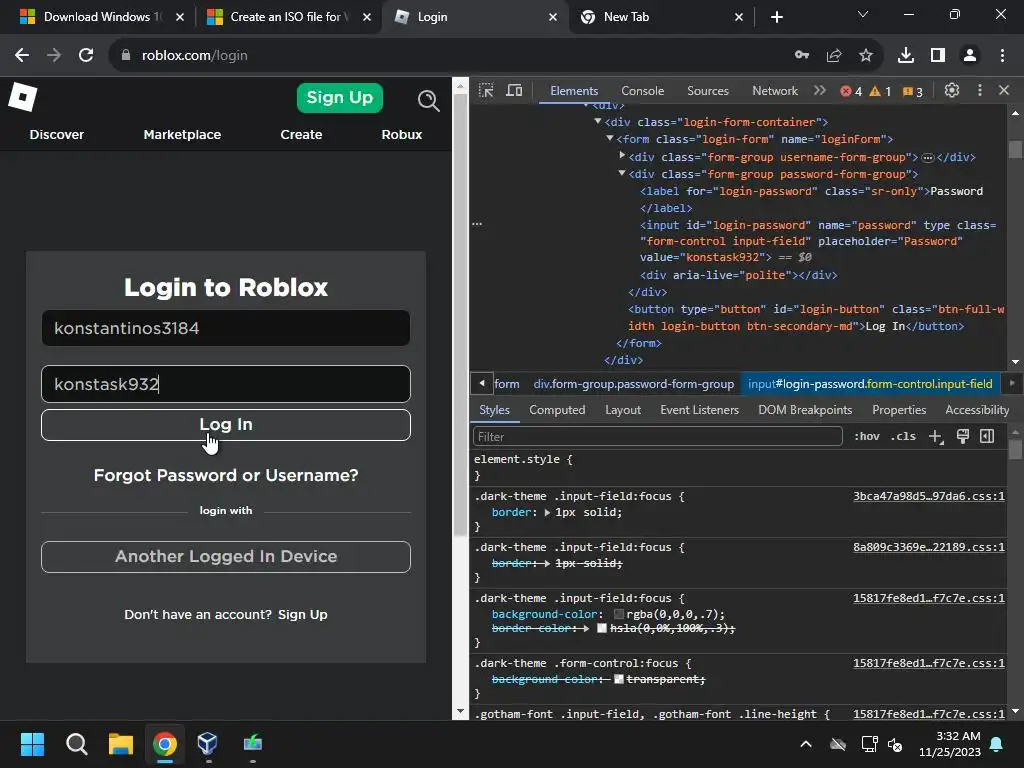Image resolution: width=1024 pixels, height=768 pixels.
Task: Open DevTools settings gear icon
Action: point(952,91)
